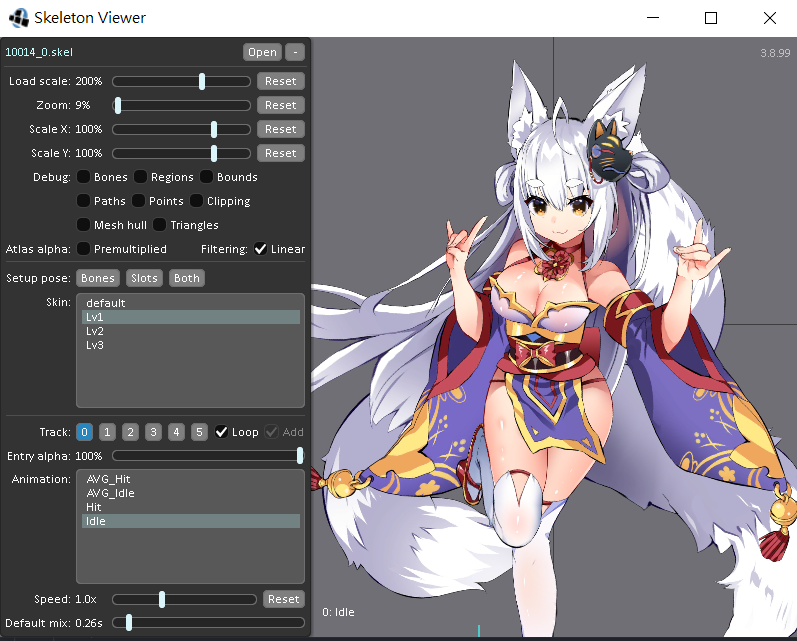This screenshot has width=797, height=641.
Task: Reset the Scale X value
Action: click(x=281, y=129)
